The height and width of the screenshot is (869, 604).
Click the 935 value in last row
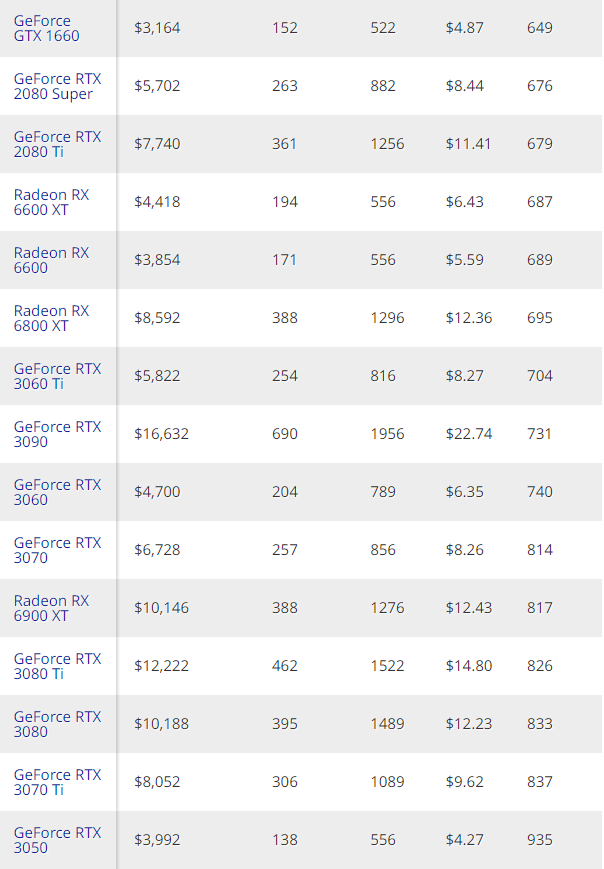coord(539,840)
